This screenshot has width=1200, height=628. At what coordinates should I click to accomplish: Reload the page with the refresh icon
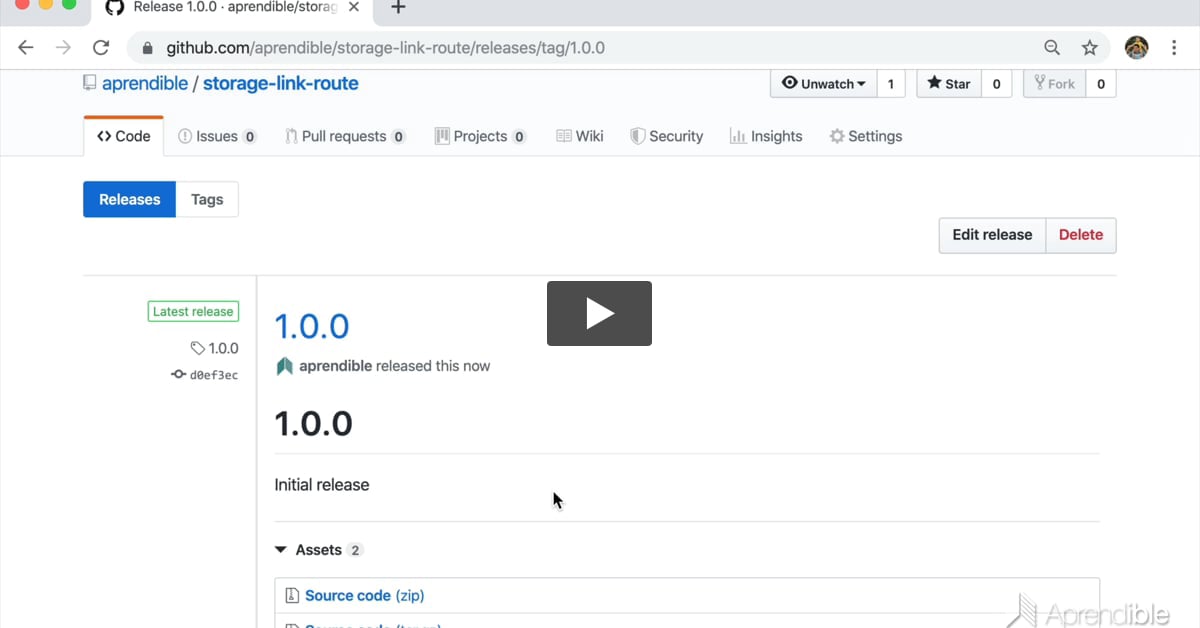point(100,48)
